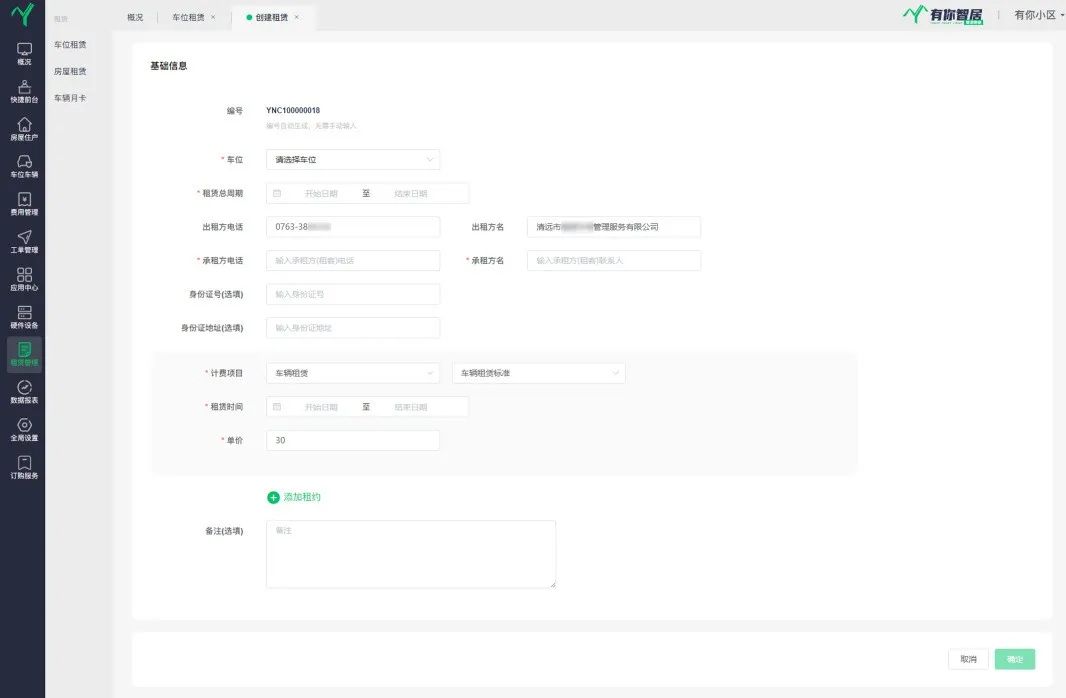Viewport: 1066px width, 698px height.
Task: Close the 创建租赁 tab
Action: coord(297,17)
